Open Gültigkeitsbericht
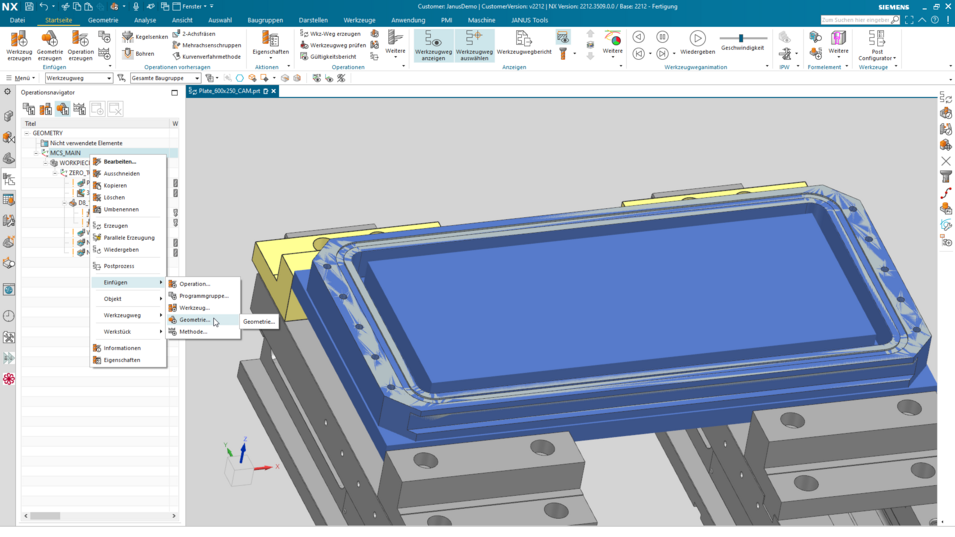The width and height of the screenshot is (955, 537). tap(328, 57)
